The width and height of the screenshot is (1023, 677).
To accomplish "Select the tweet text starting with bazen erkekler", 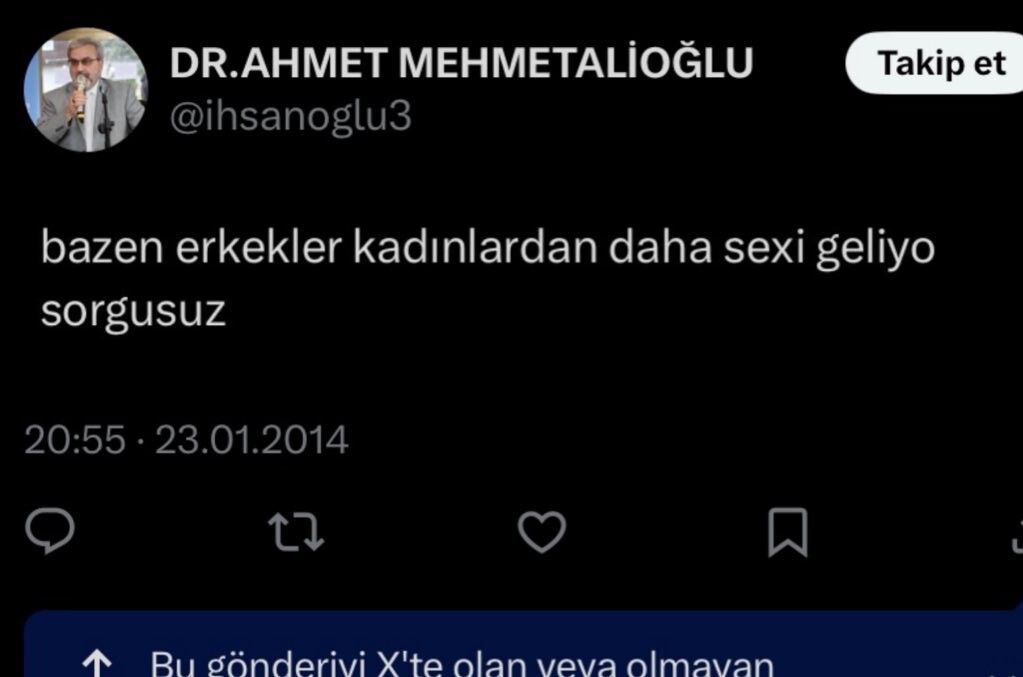I will [x=487, y=278].
